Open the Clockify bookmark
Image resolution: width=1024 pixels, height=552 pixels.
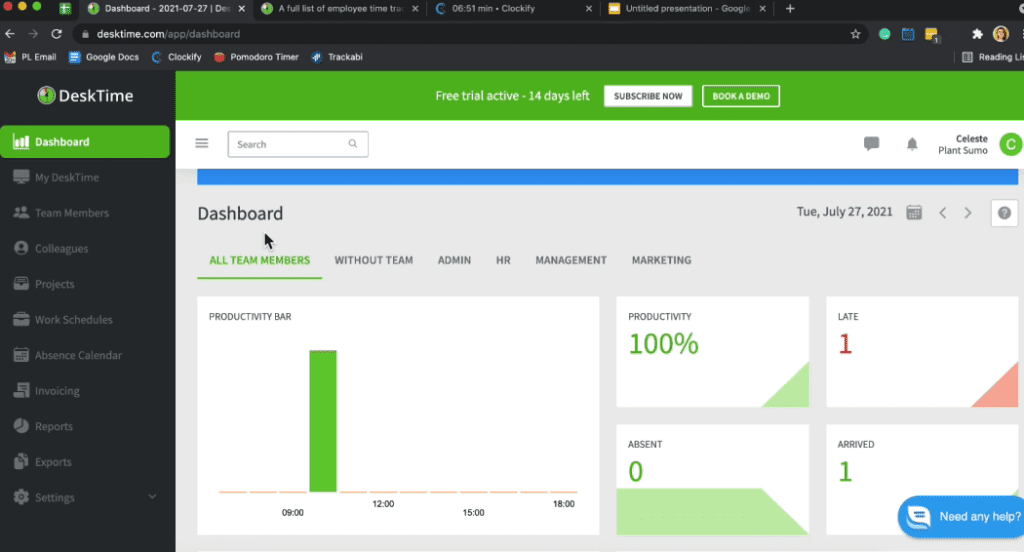coord(176,57)
